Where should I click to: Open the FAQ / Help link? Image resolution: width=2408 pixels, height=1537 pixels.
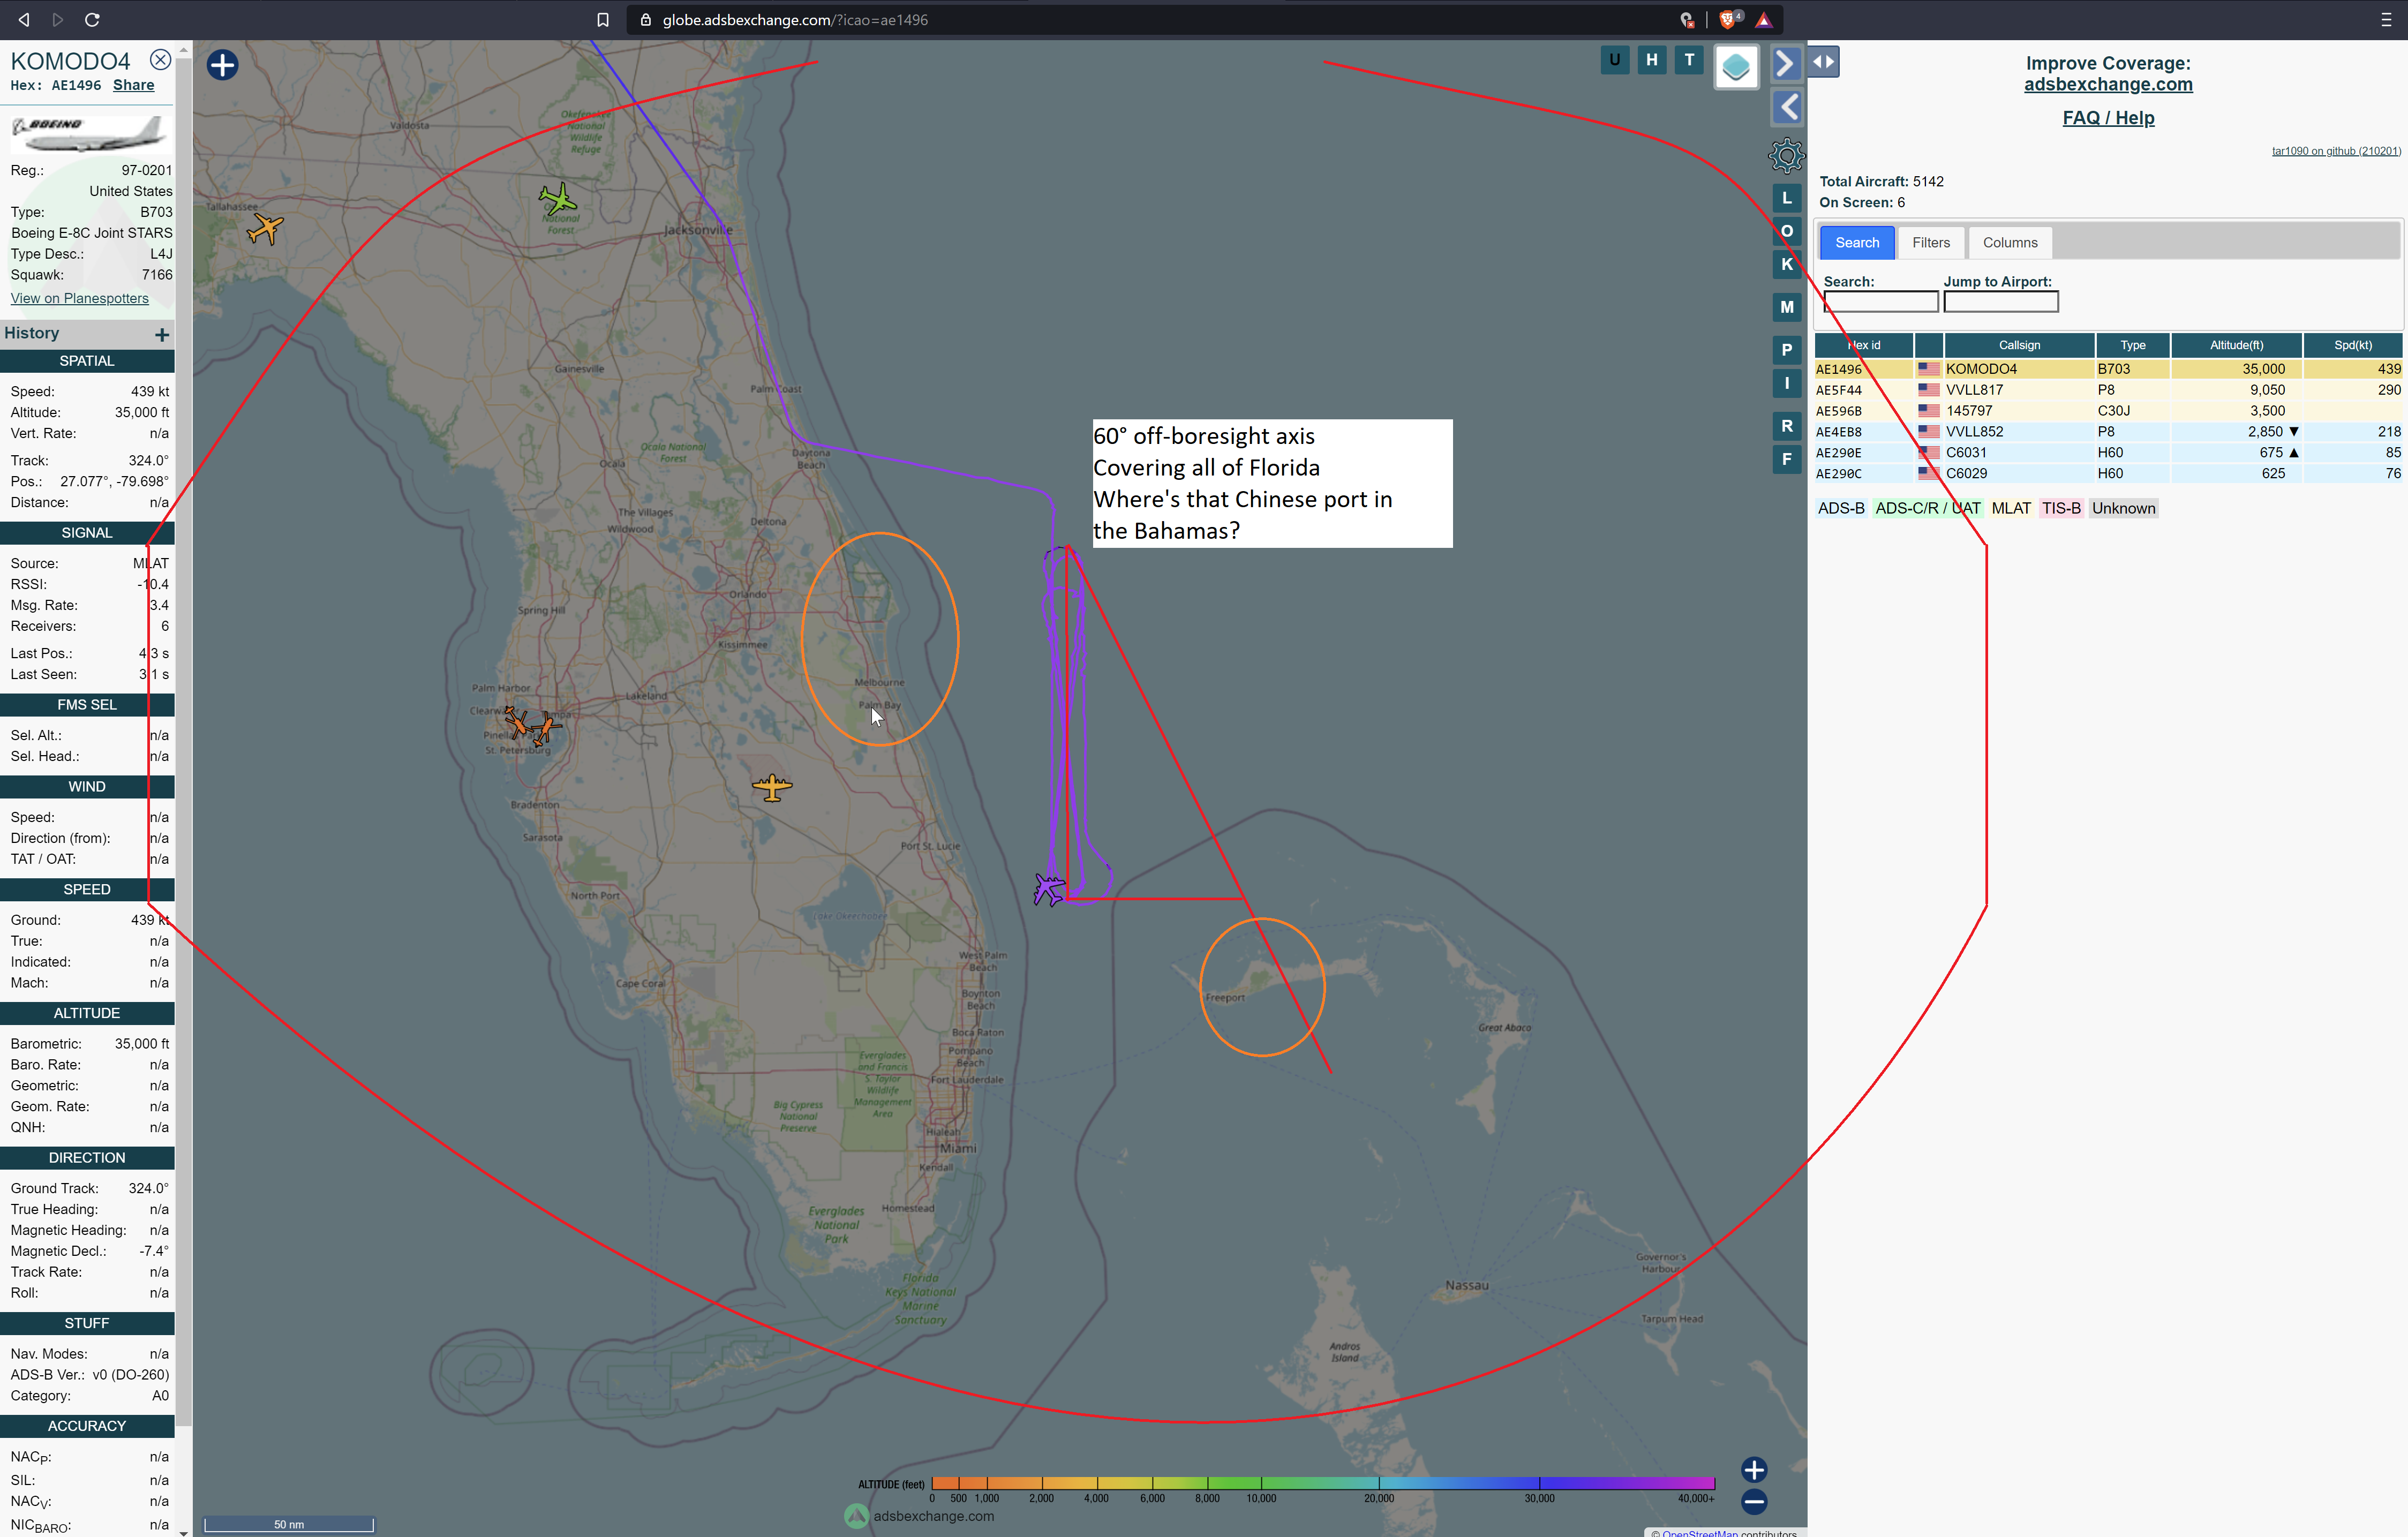click(2107, 118)
